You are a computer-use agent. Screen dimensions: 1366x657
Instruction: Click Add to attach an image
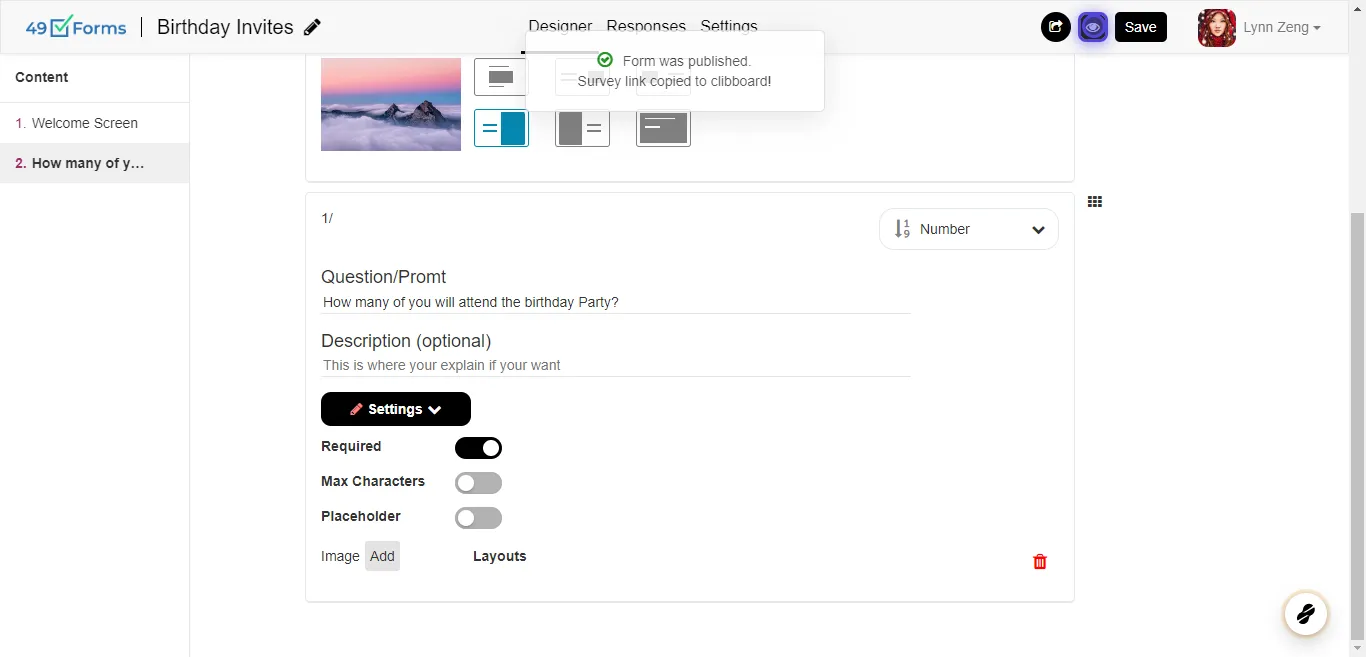coord(382,556)
